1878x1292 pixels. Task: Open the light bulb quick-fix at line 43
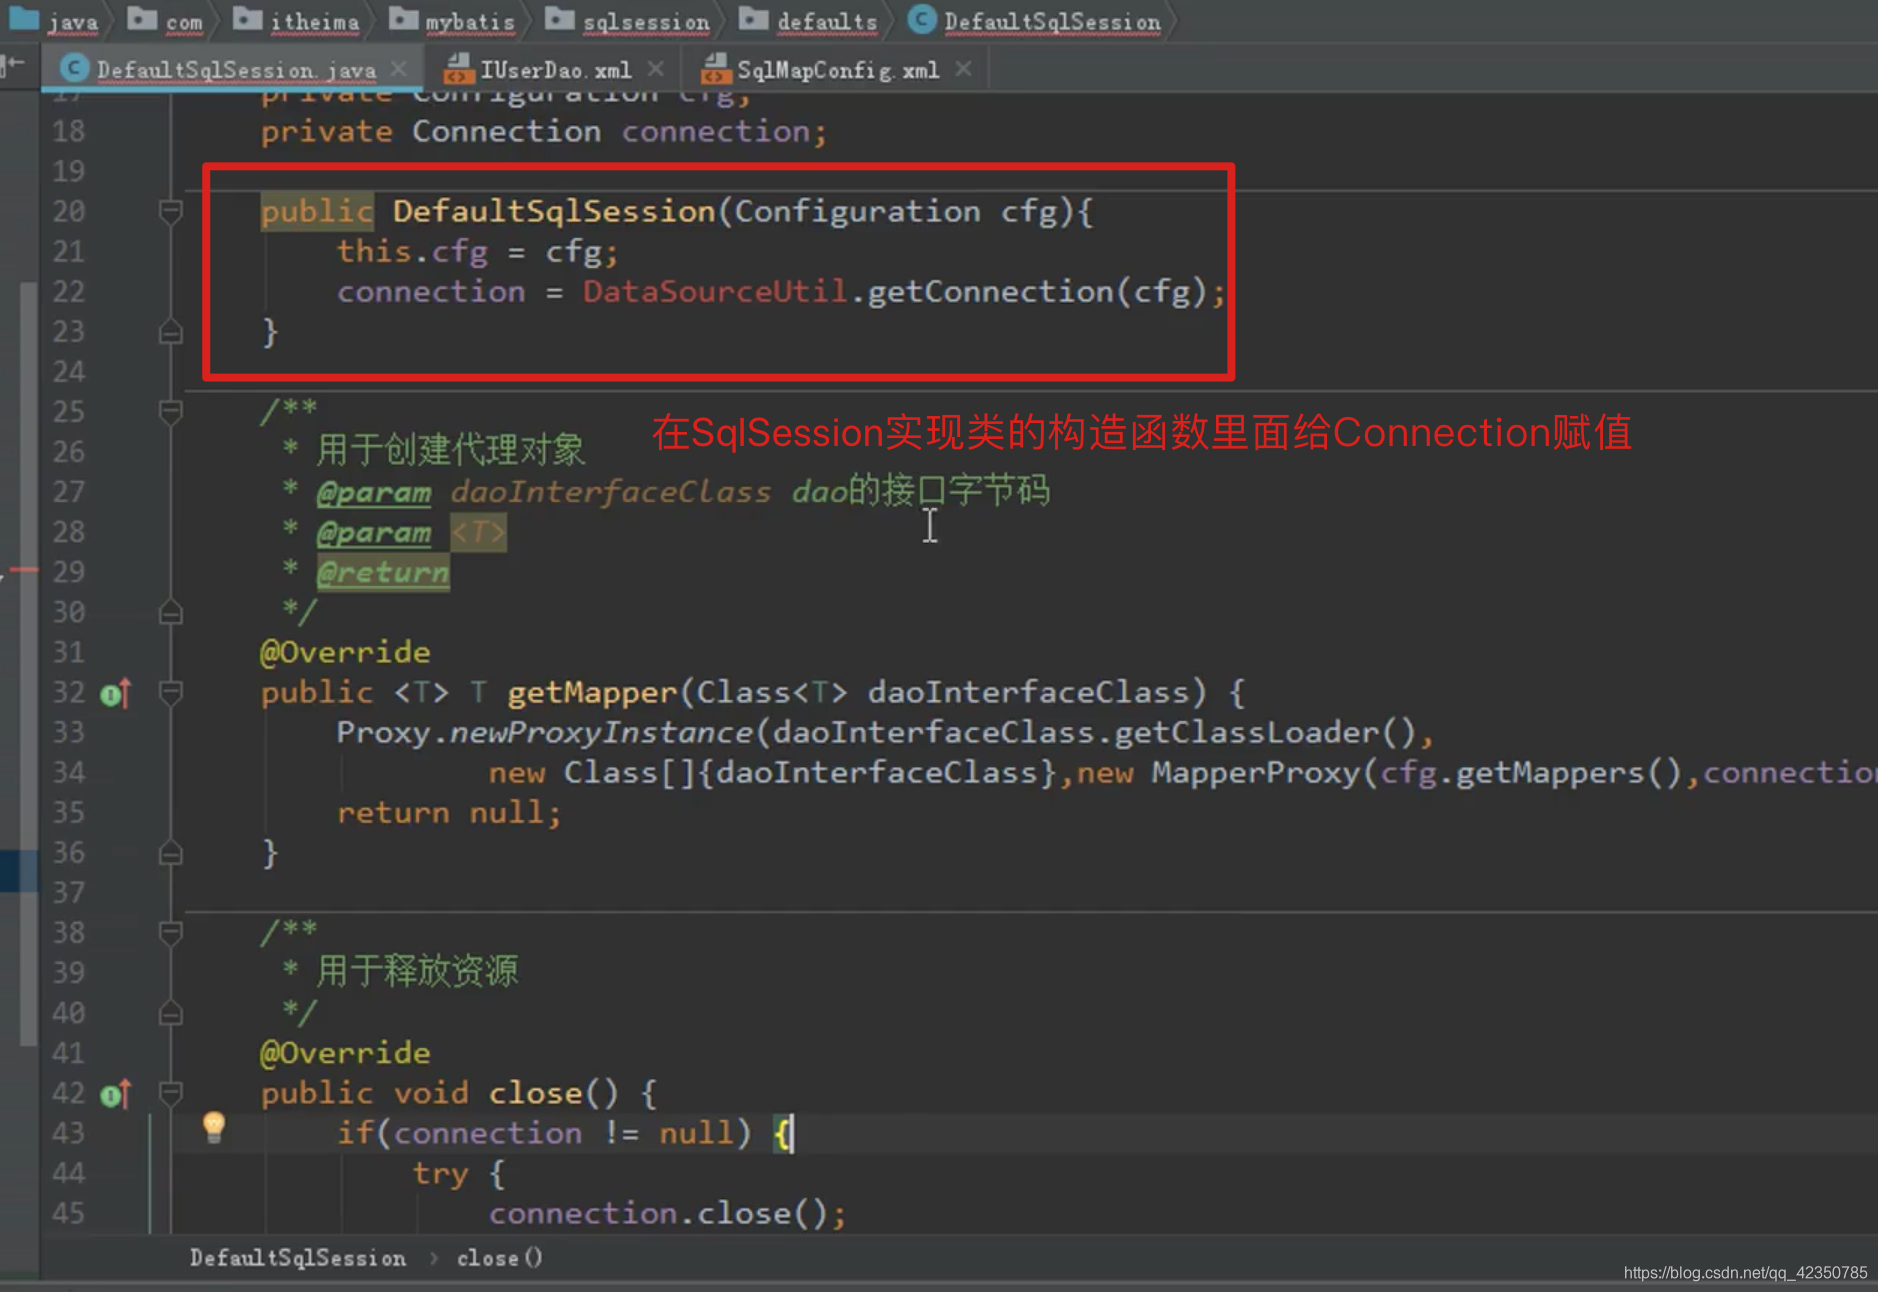213,1128
